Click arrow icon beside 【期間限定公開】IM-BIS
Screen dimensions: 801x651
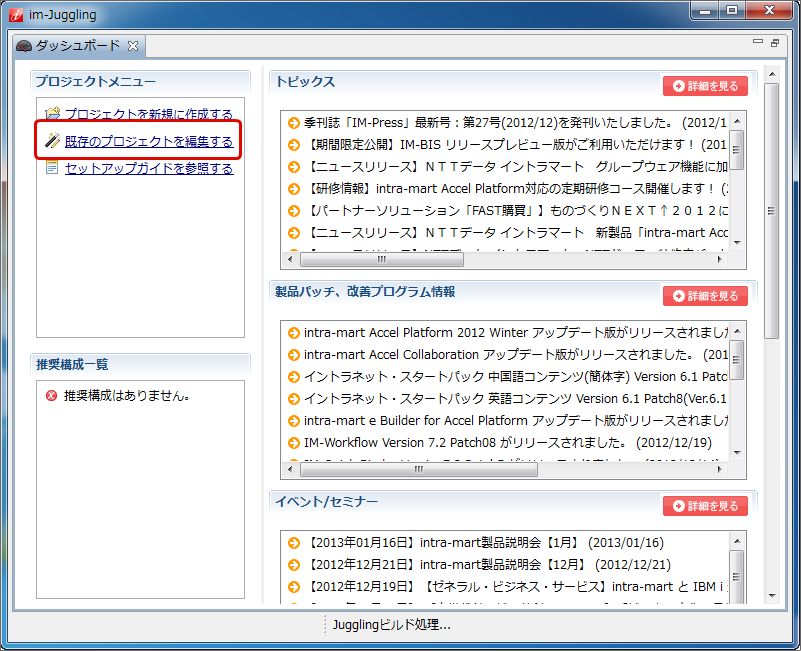point(294,145)
